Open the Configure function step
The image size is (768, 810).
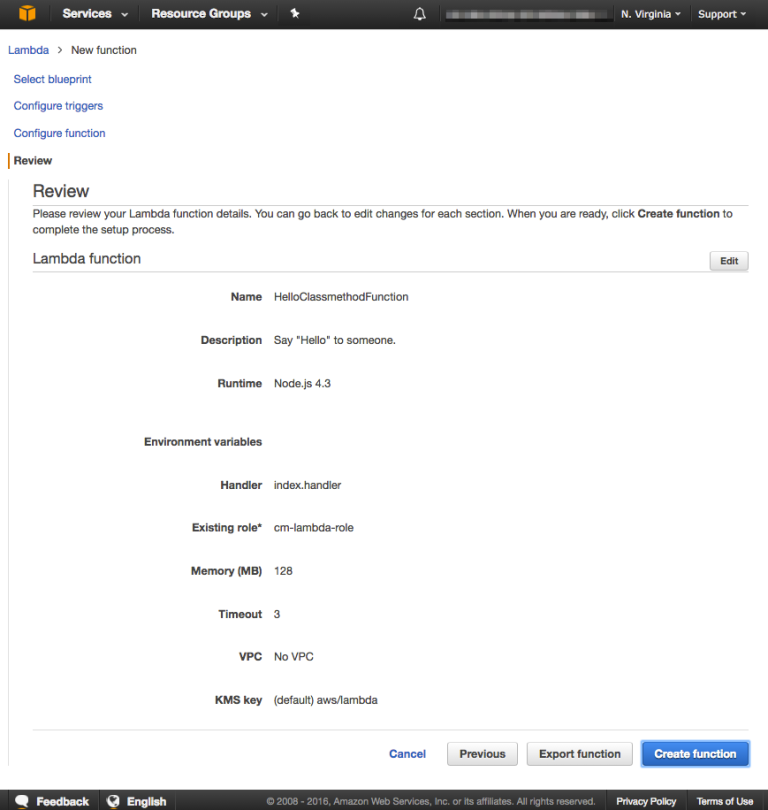59,133
